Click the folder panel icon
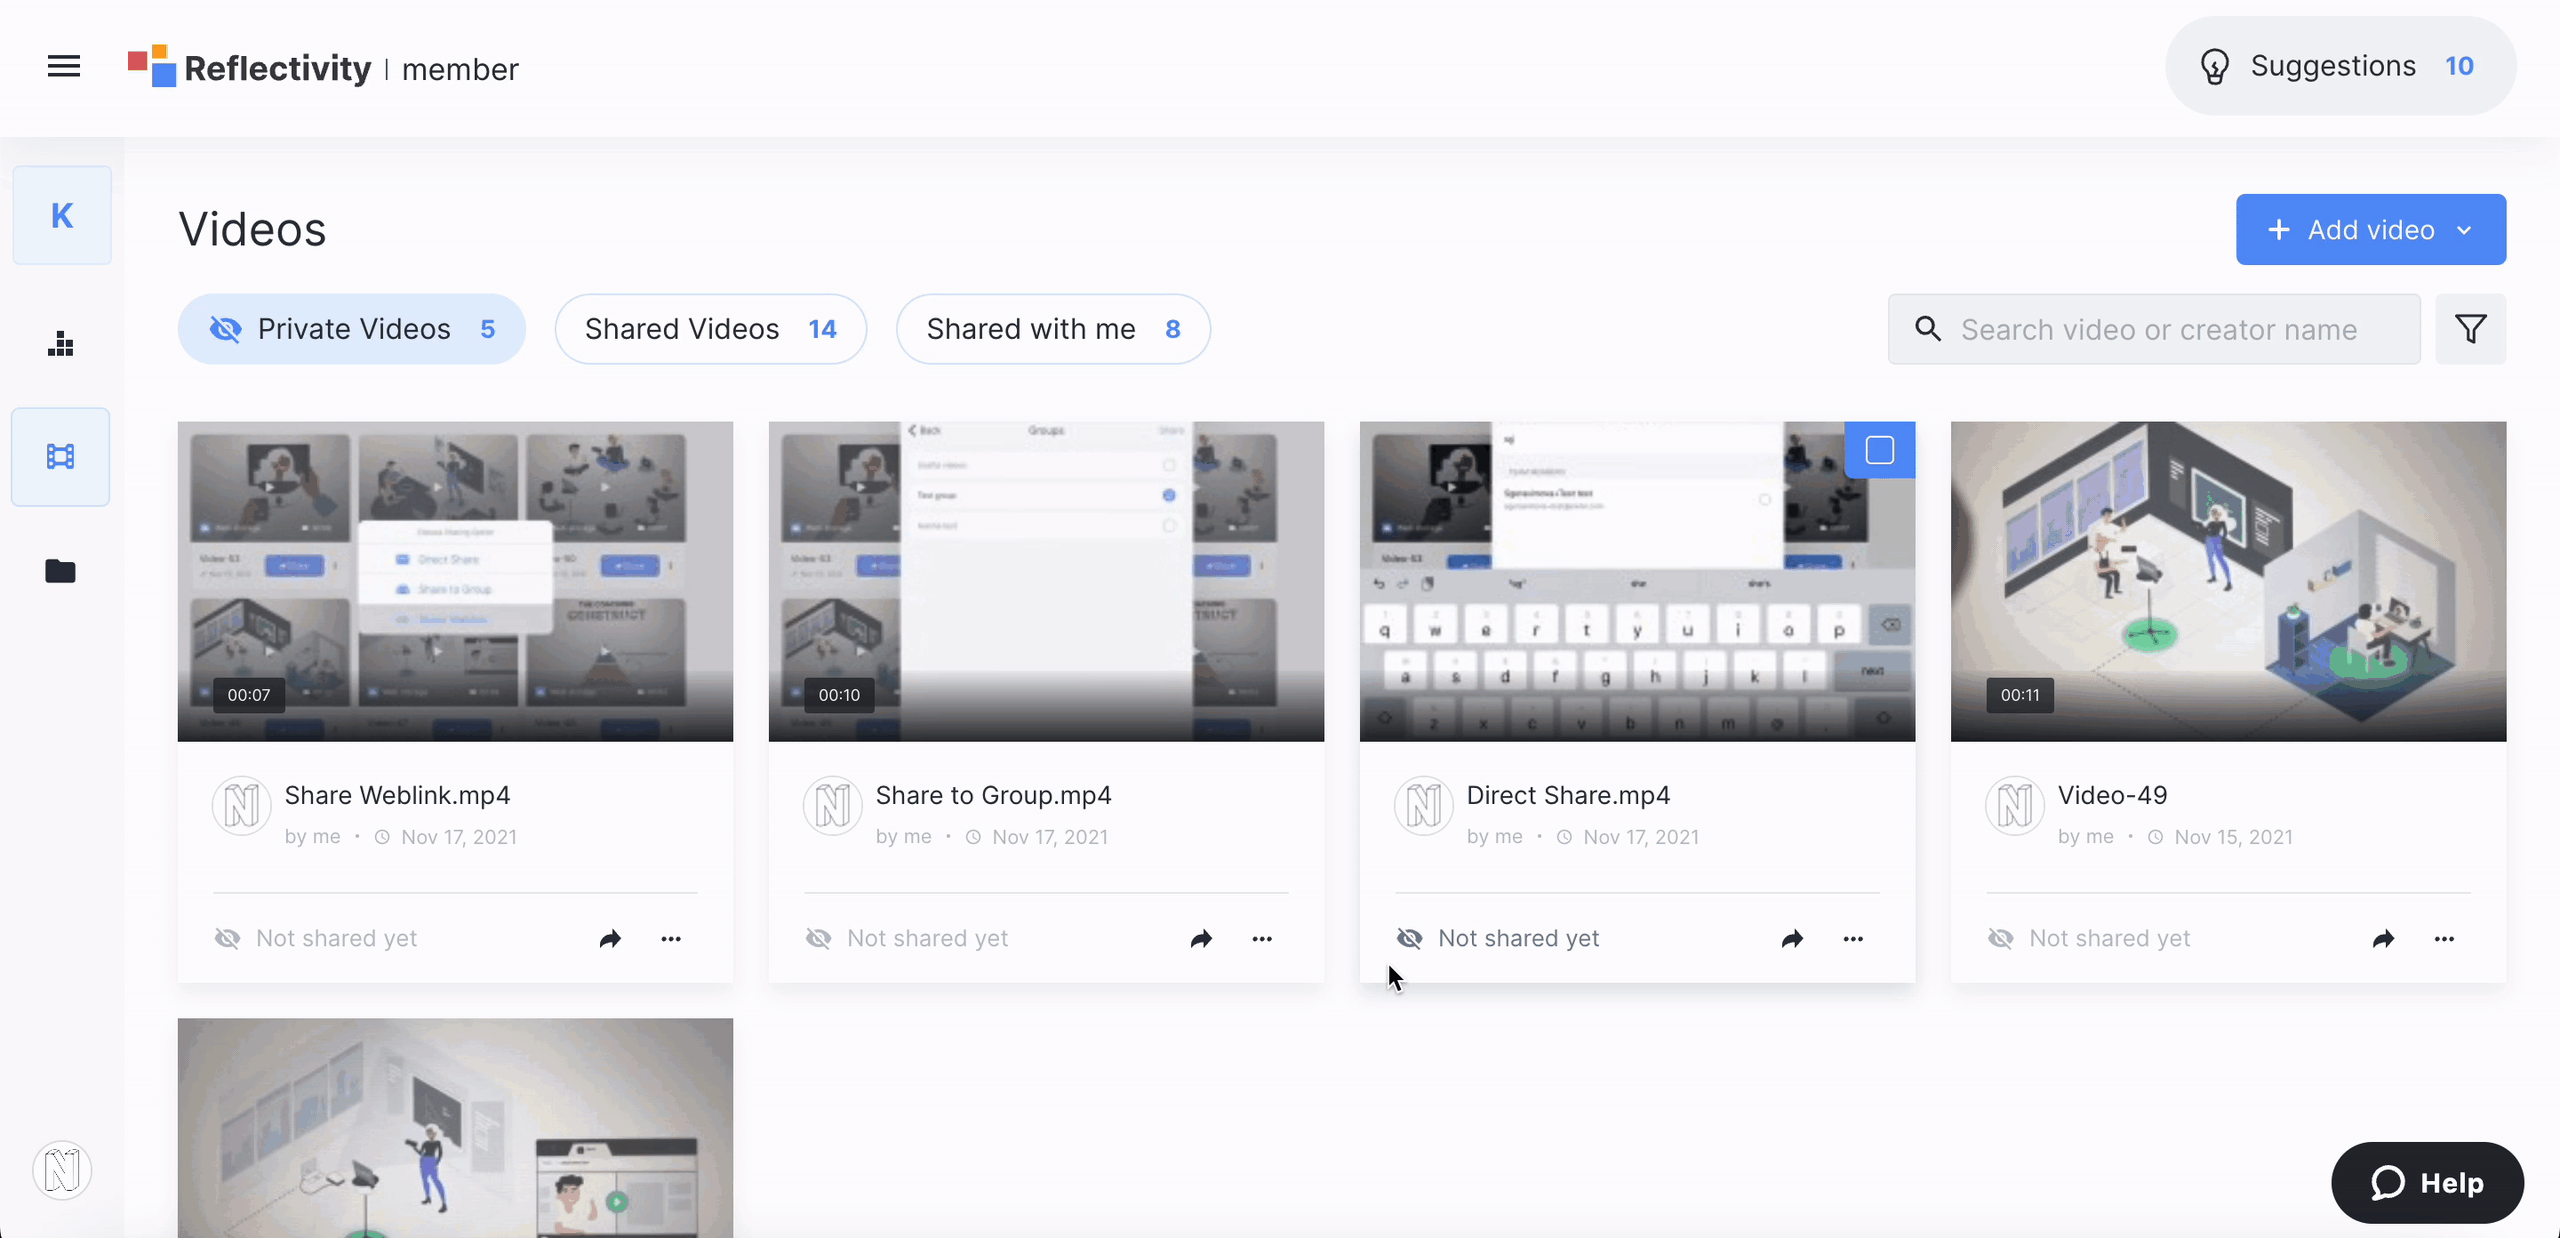 pyautogui.click(x=62, y=572)
